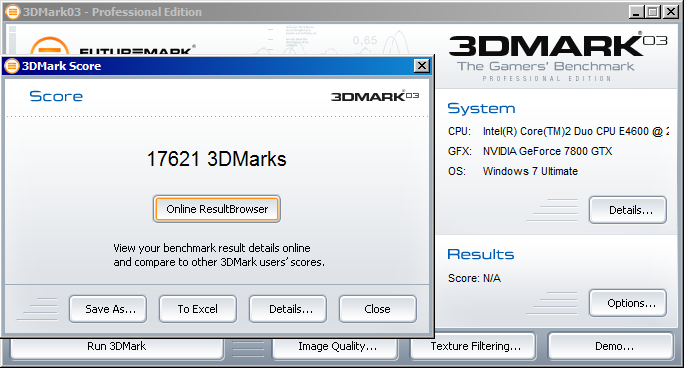Click the large 3DMARK03 Gamers' Benchmark logo
Viewport: 684px width, 368px height.
(x=558, y=57)
